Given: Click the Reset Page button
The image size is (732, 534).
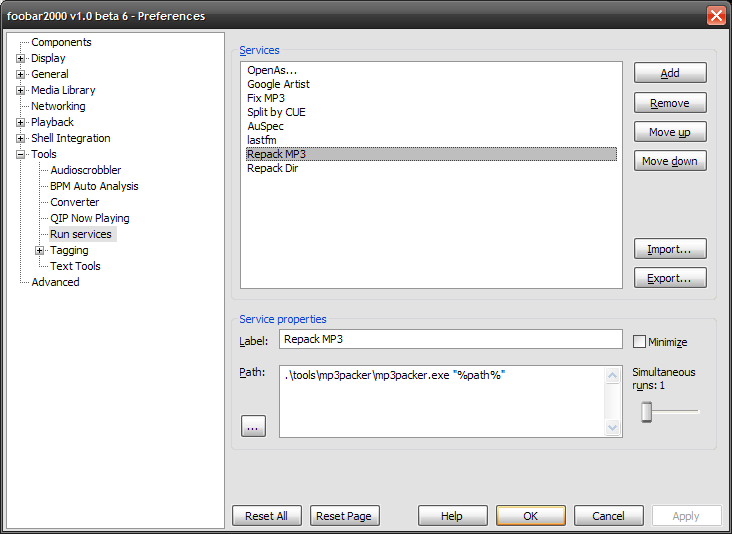Looking at the screenshot, I should point(344,516).
